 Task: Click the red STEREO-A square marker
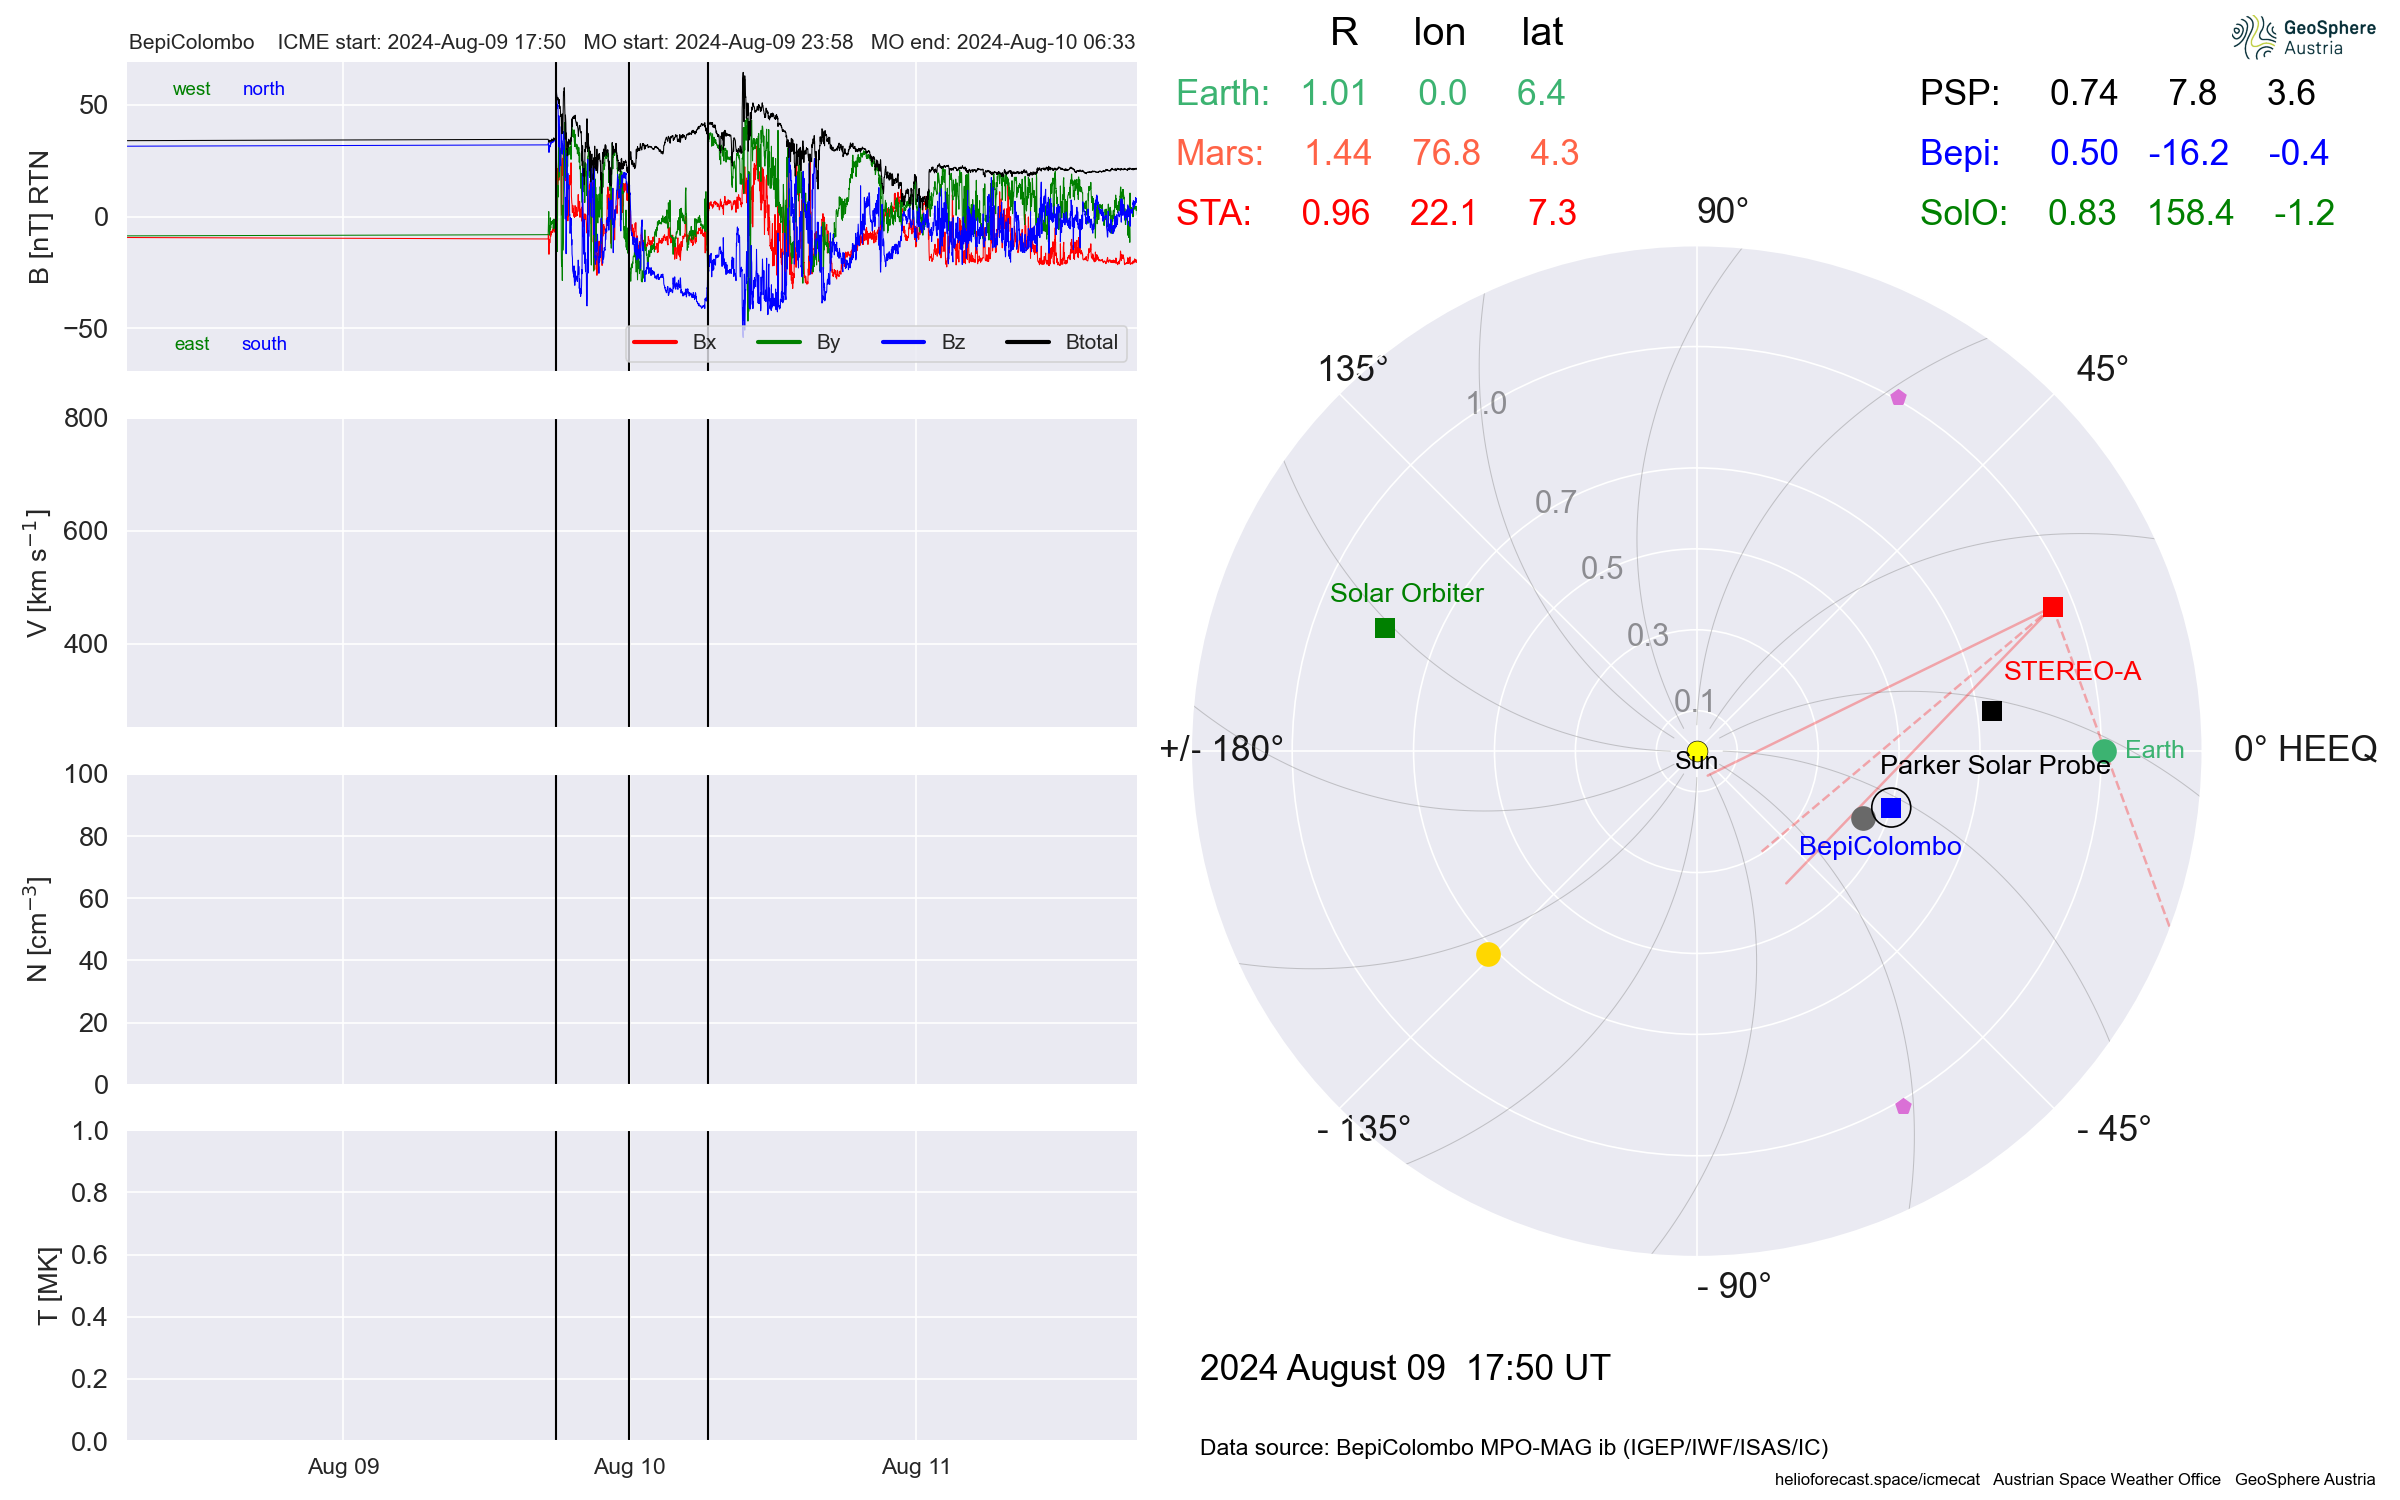(2053, 607)
